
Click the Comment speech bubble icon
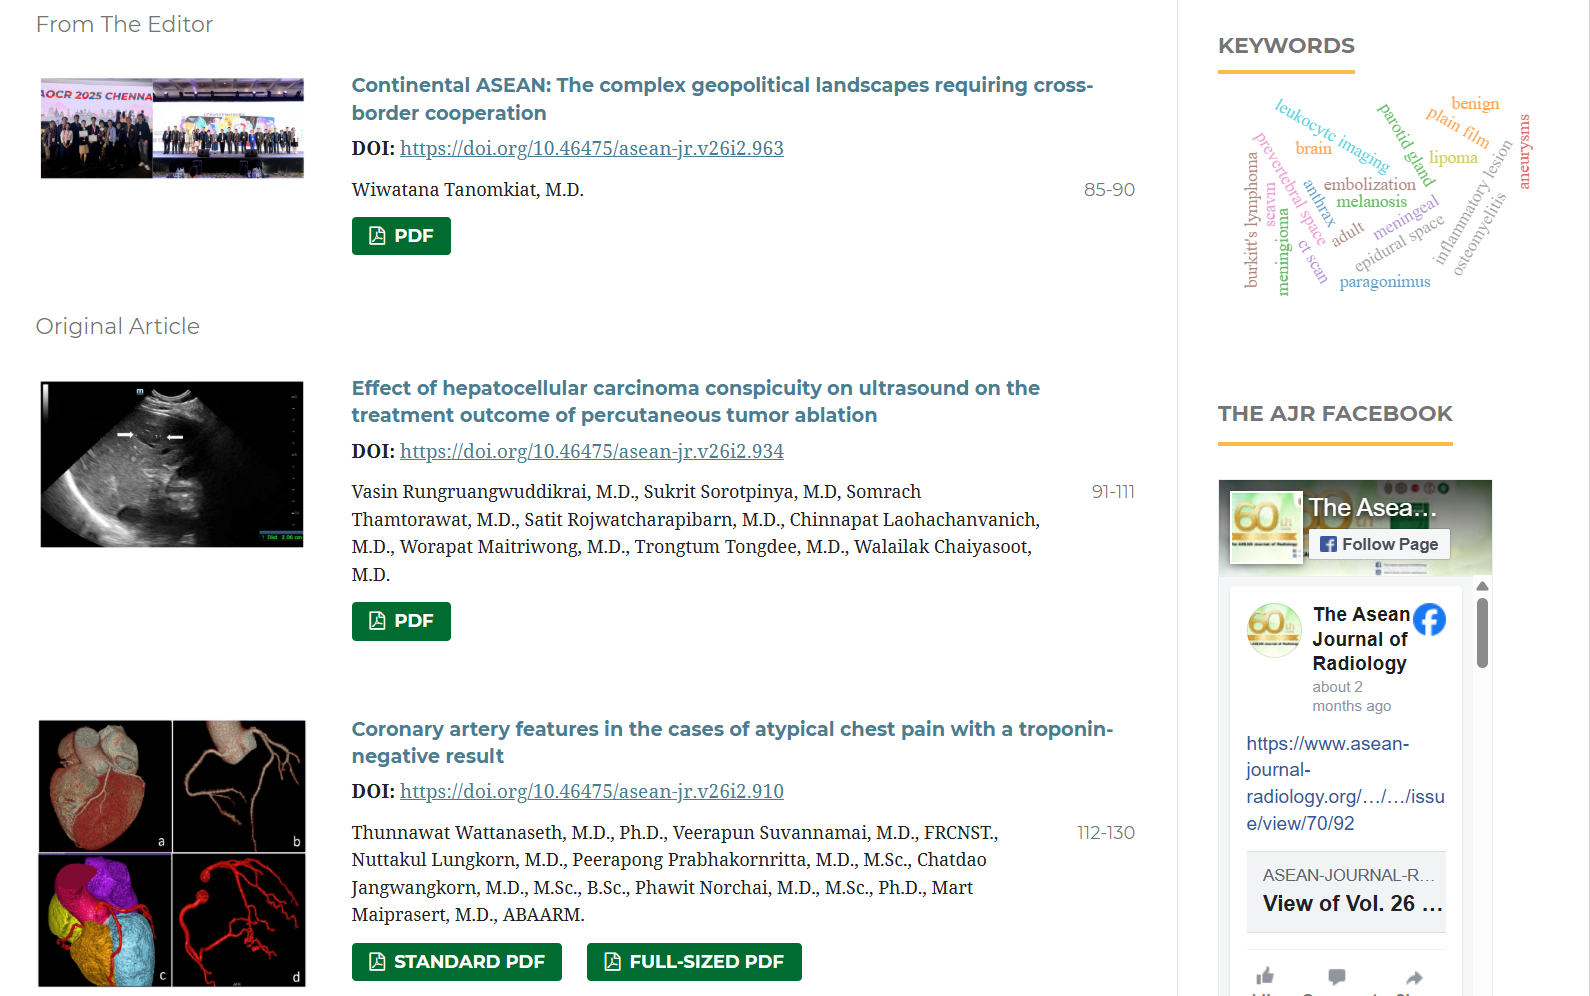(1337, 976)
